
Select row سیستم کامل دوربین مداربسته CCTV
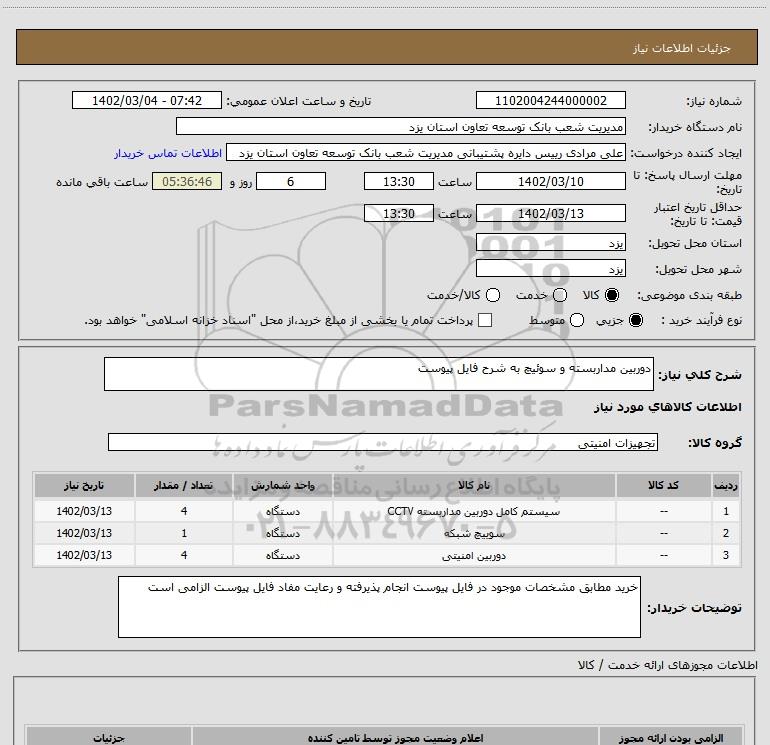(x=387, y=511)
